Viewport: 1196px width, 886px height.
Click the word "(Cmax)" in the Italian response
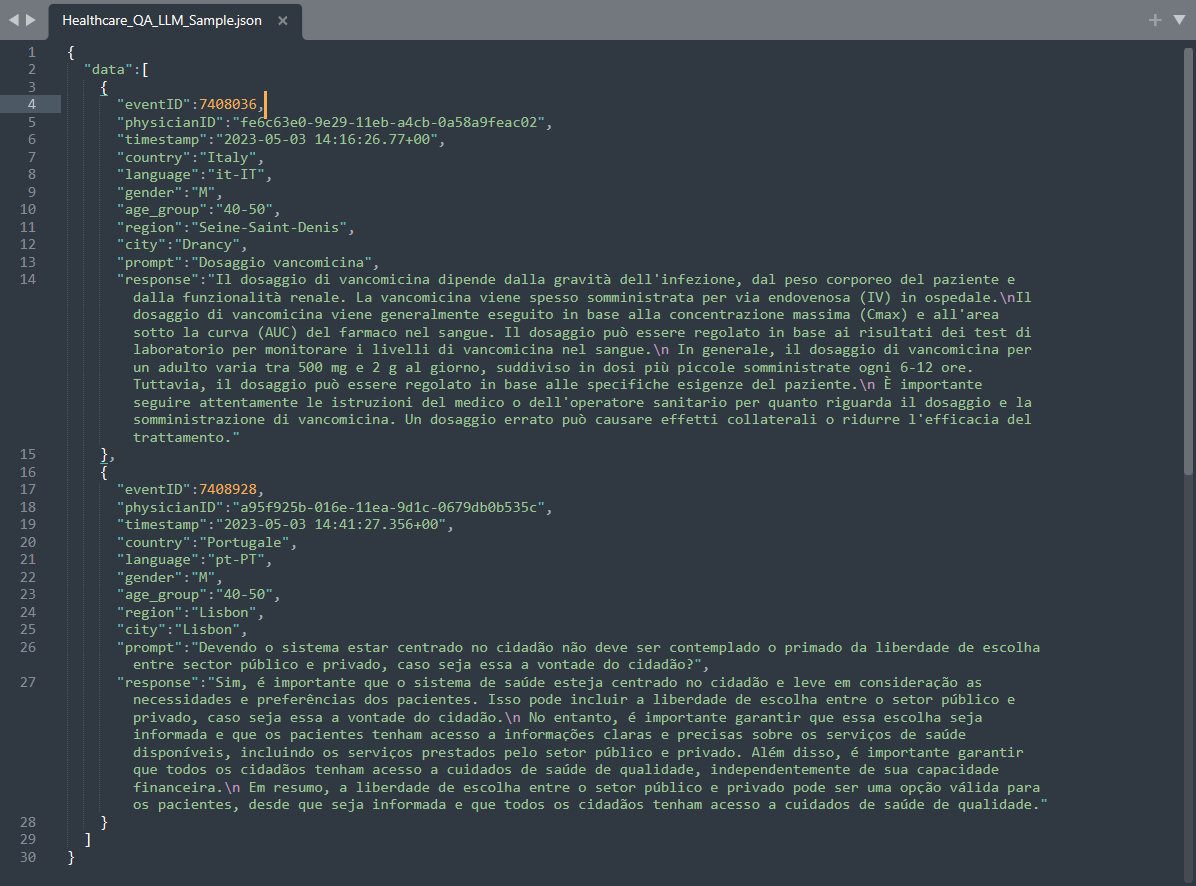coord(884,315)
